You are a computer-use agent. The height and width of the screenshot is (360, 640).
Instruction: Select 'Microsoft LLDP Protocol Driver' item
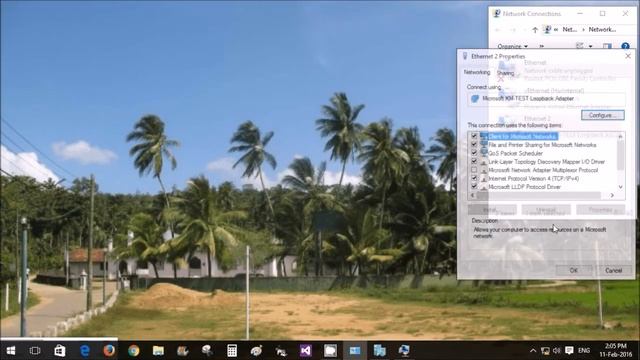point(524,187)
